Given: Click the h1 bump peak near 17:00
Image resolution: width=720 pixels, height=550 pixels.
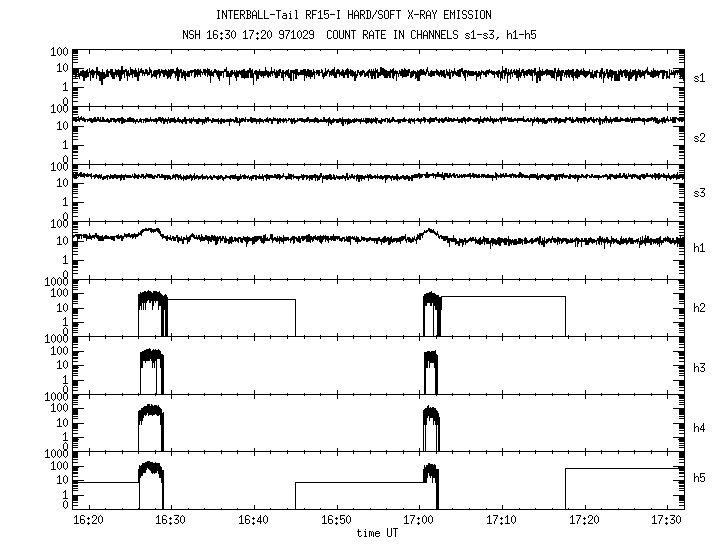Looking at the screenshot, I should (x=428, y=231).
